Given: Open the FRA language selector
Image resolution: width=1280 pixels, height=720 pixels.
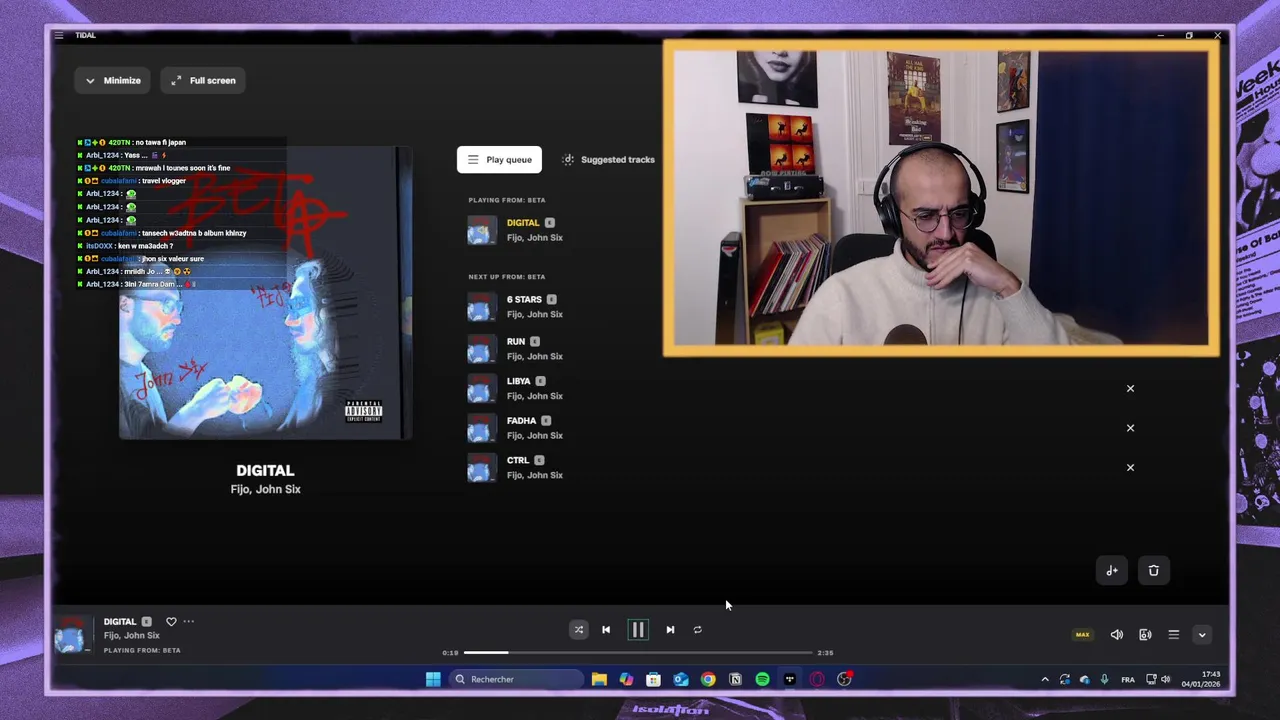Looking at the screenshot, I should pyautogui.click(x=1128, y=680).
